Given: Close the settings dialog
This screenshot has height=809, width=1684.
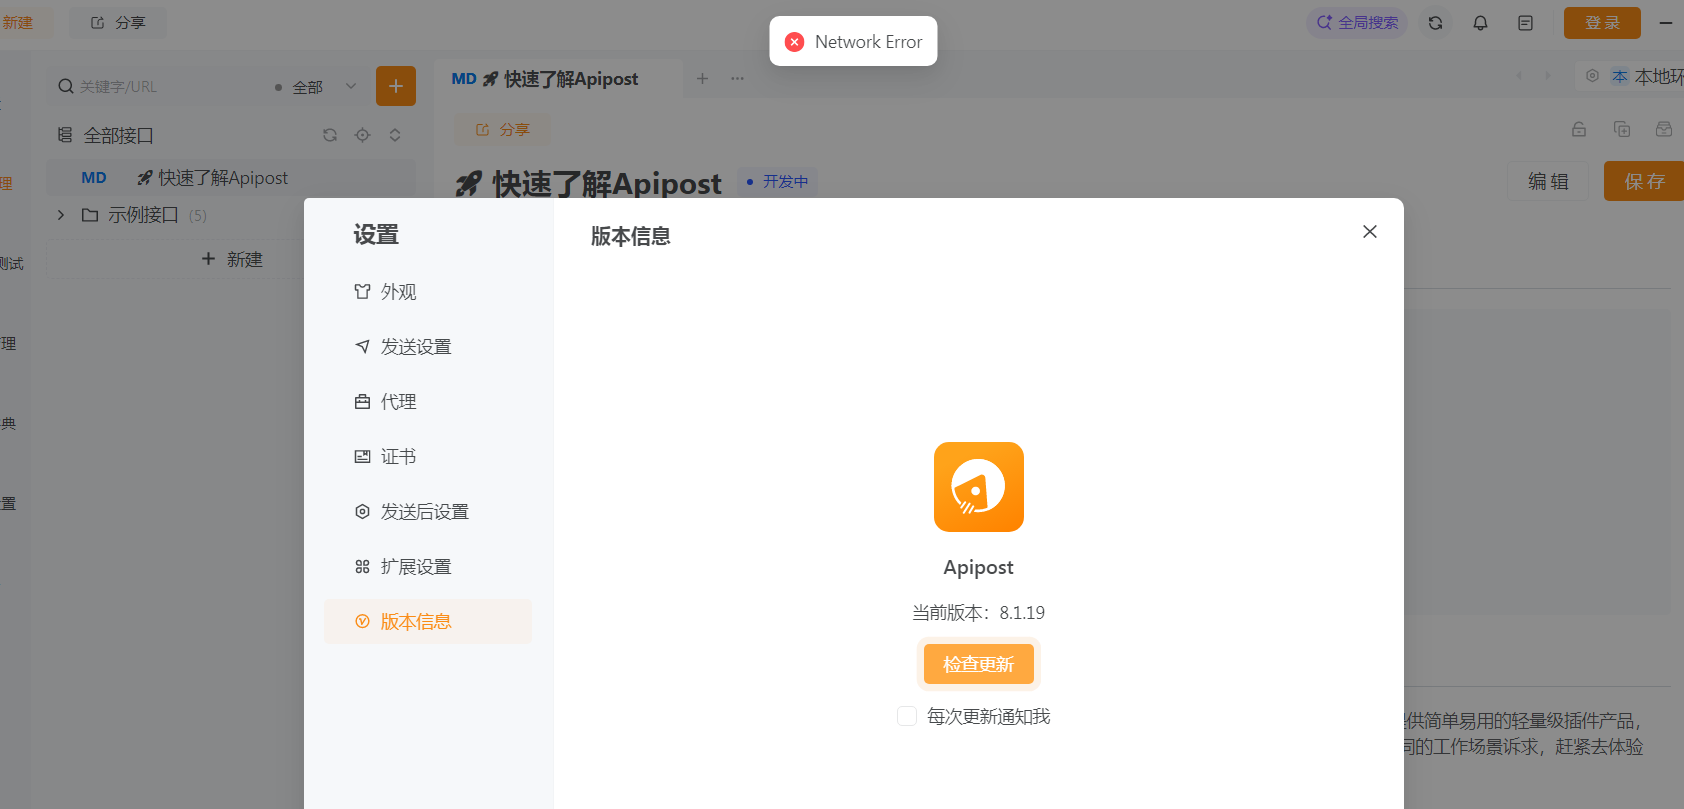Looking at the screenshot, I should [1370, 232].
